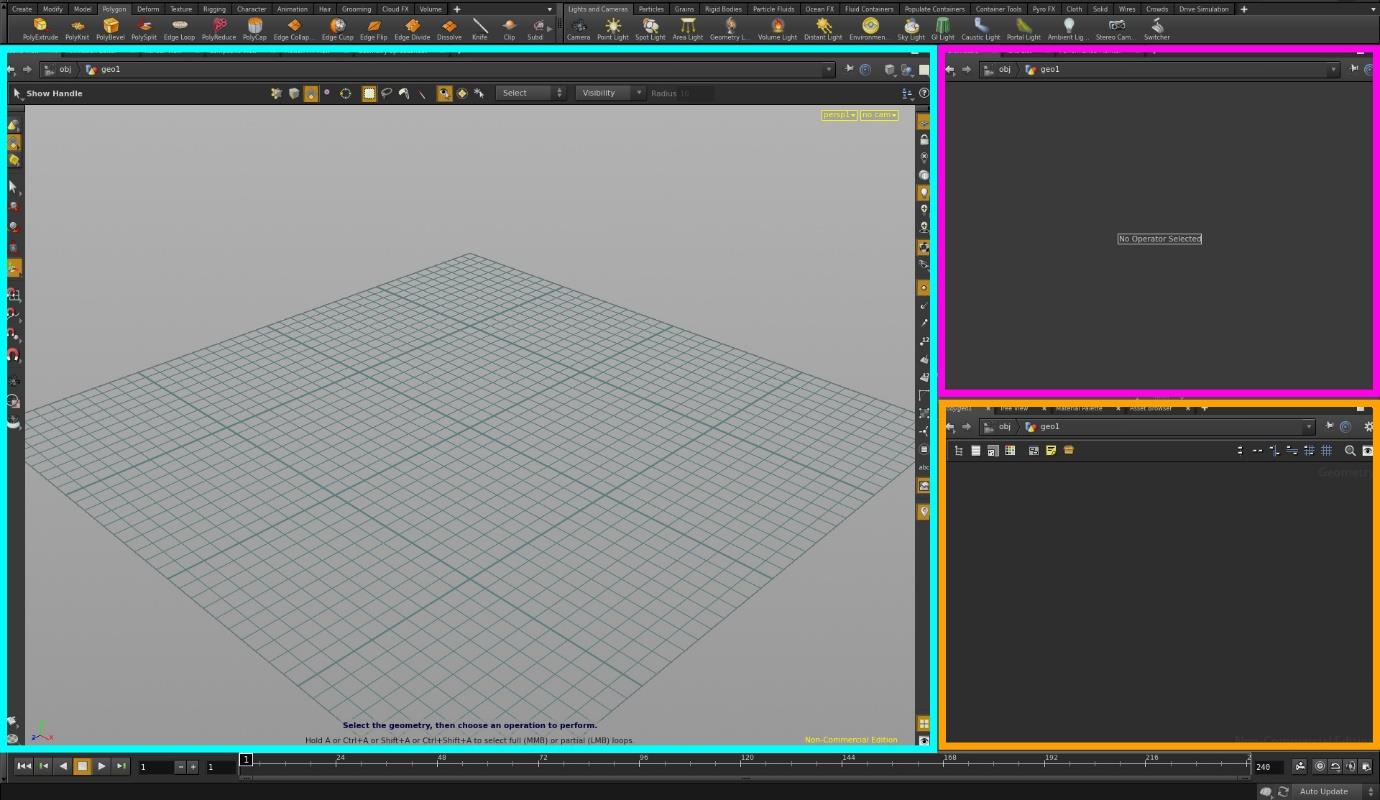Toggle the grid display in the network editor
The height and width of the screenshot is (800, 1380).
1327,450
